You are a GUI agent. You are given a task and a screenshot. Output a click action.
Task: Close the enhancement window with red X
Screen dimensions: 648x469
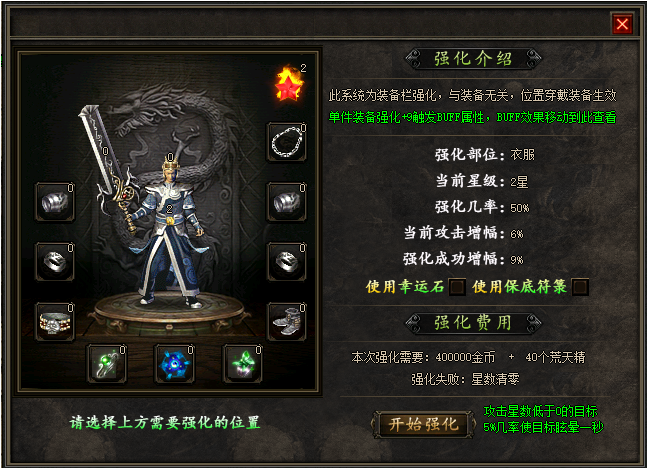click(x=622, y=24)
